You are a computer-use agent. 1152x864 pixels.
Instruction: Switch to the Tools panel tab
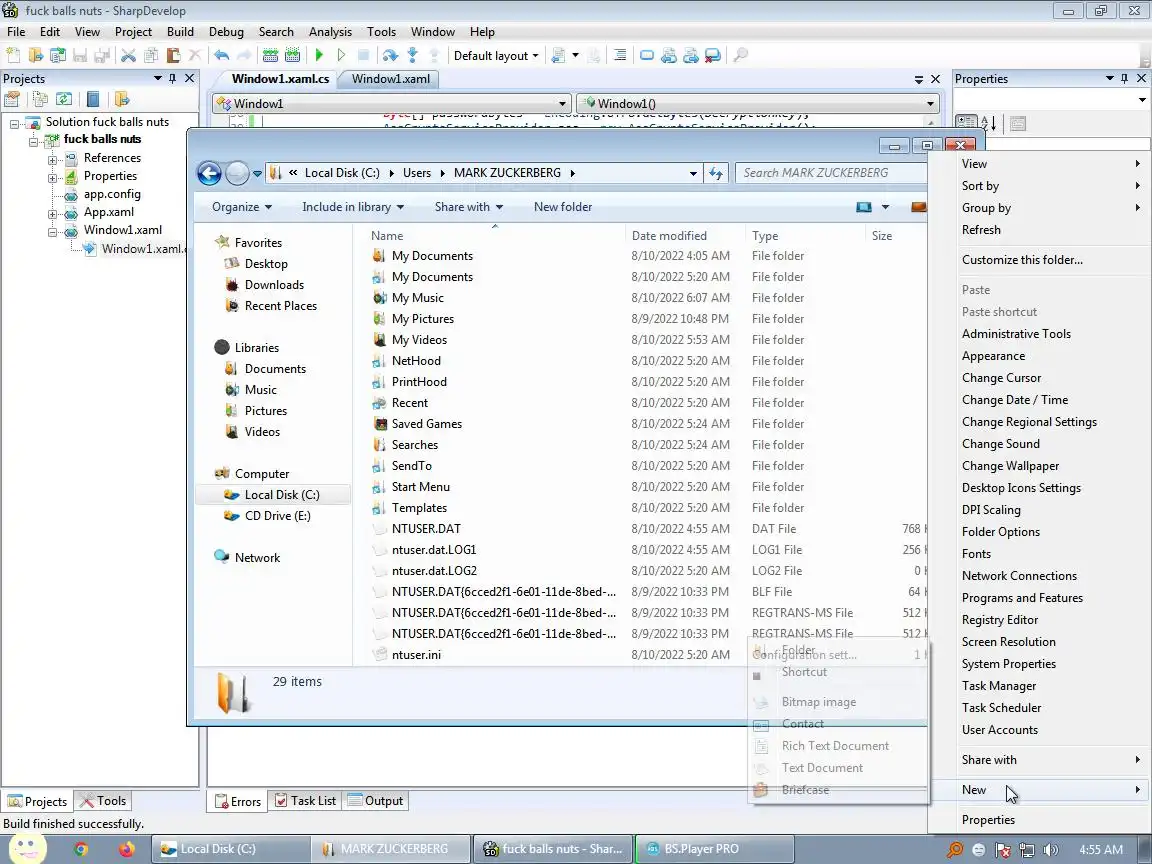click(103, 801)
